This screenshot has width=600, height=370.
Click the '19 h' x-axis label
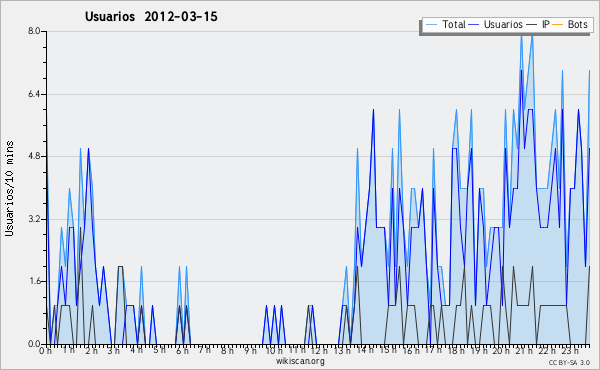click(x=478, y=350)
